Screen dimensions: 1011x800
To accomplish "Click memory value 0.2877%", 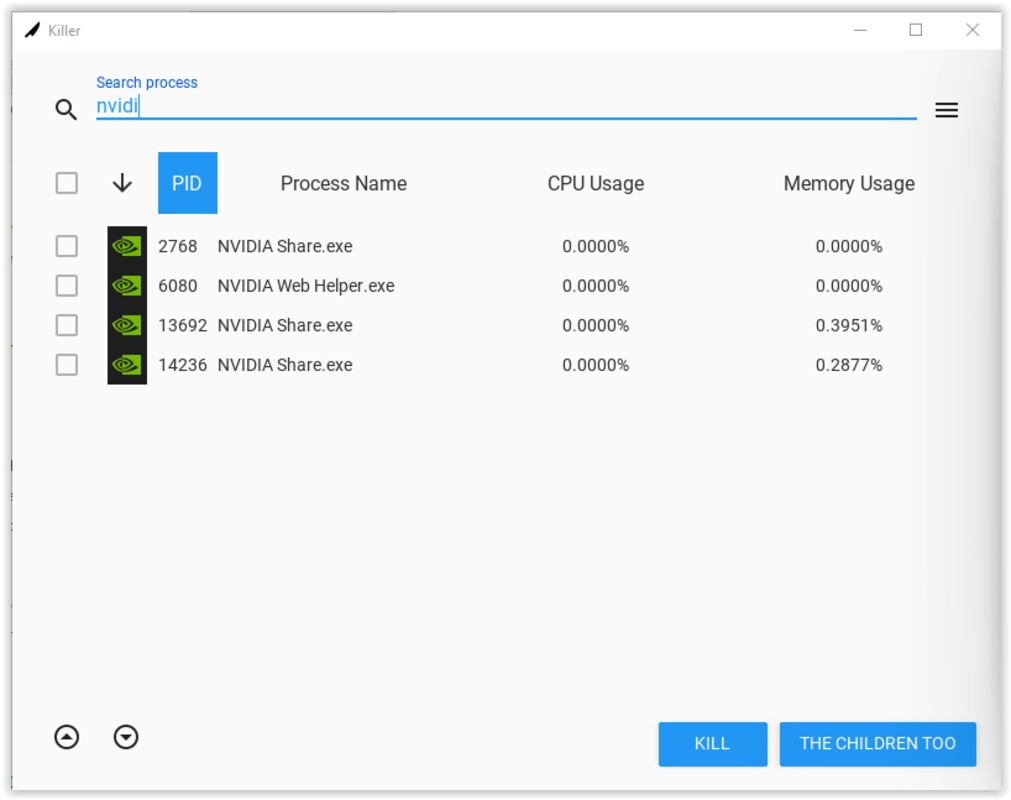I will [x=849, y=365].
